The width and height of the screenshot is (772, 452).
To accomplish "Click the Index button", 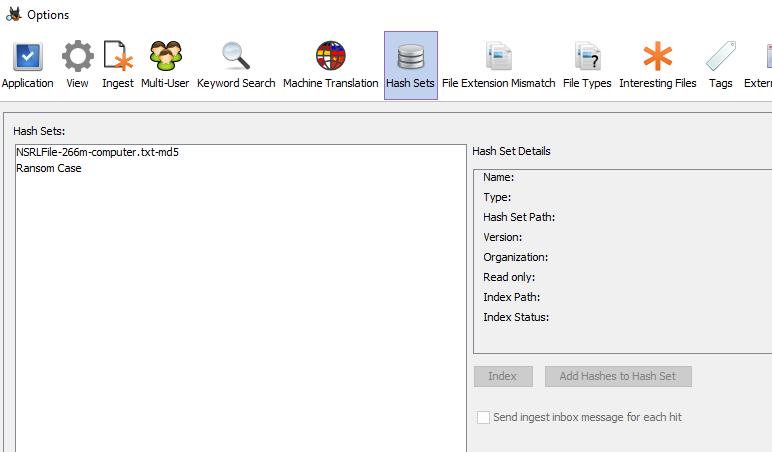I will pos(502,376).
